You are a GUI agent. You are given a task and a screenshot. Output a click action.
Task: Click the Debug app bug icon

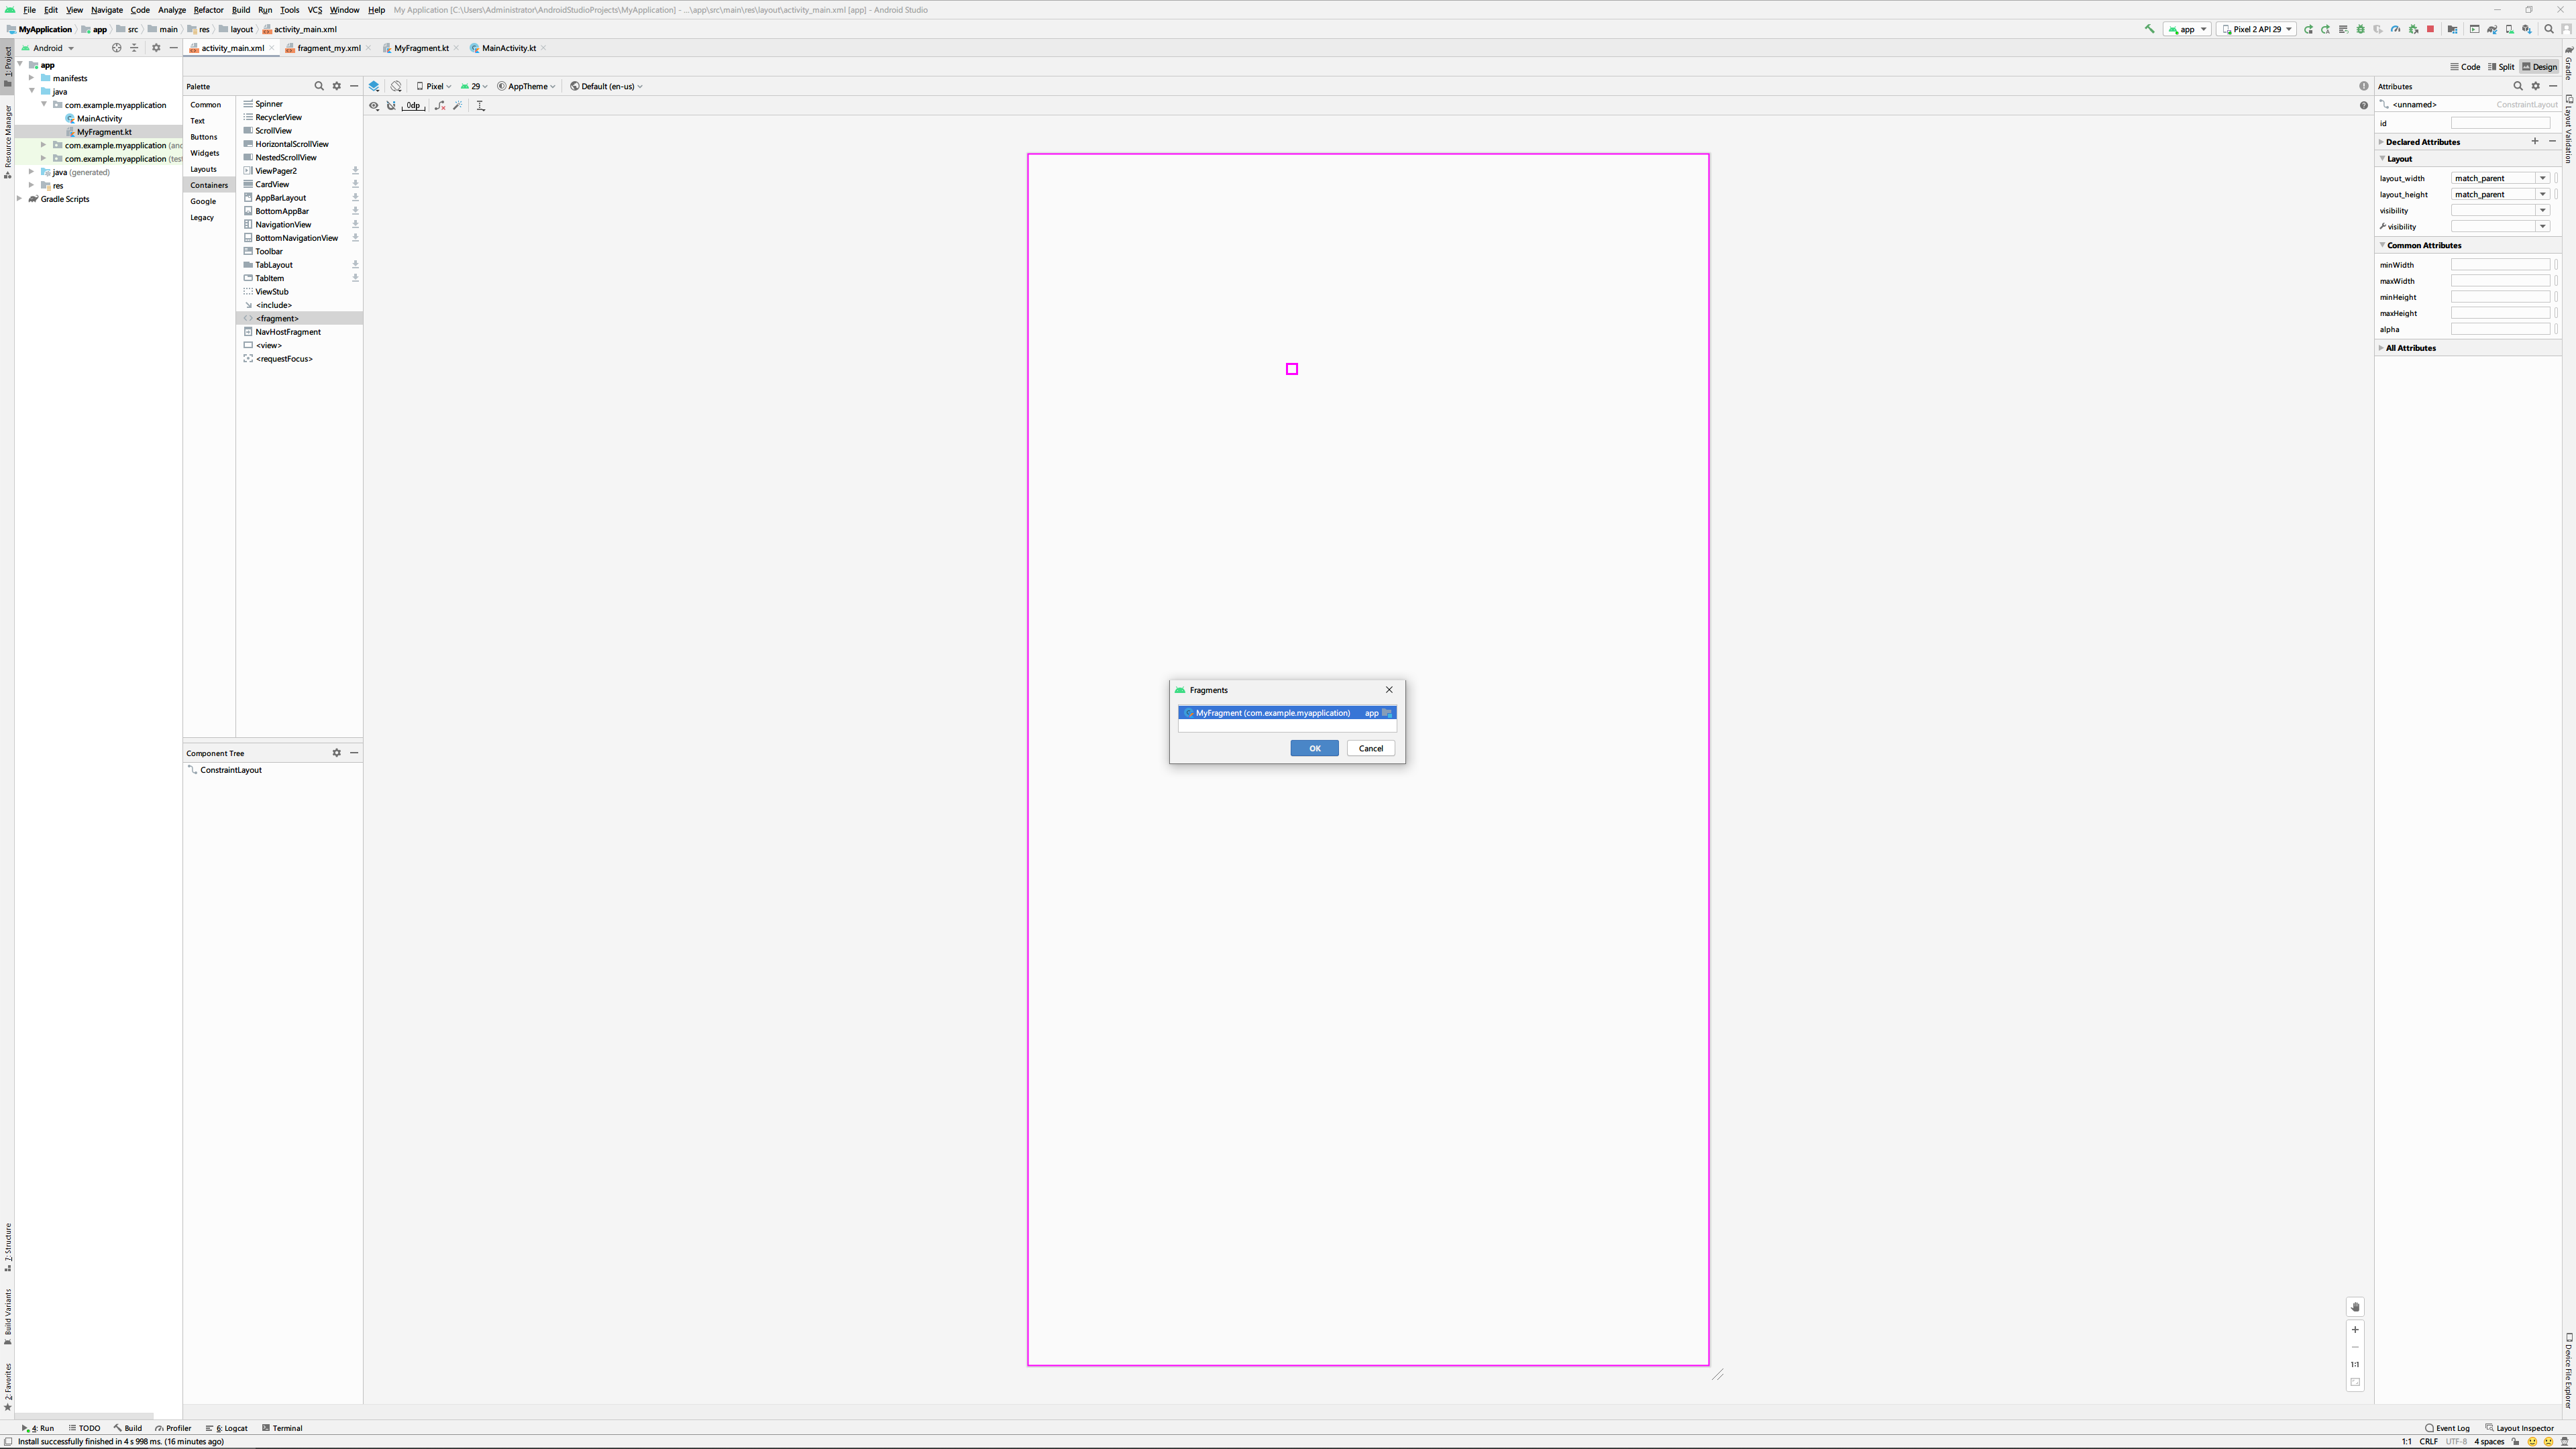pos(2361,29)
